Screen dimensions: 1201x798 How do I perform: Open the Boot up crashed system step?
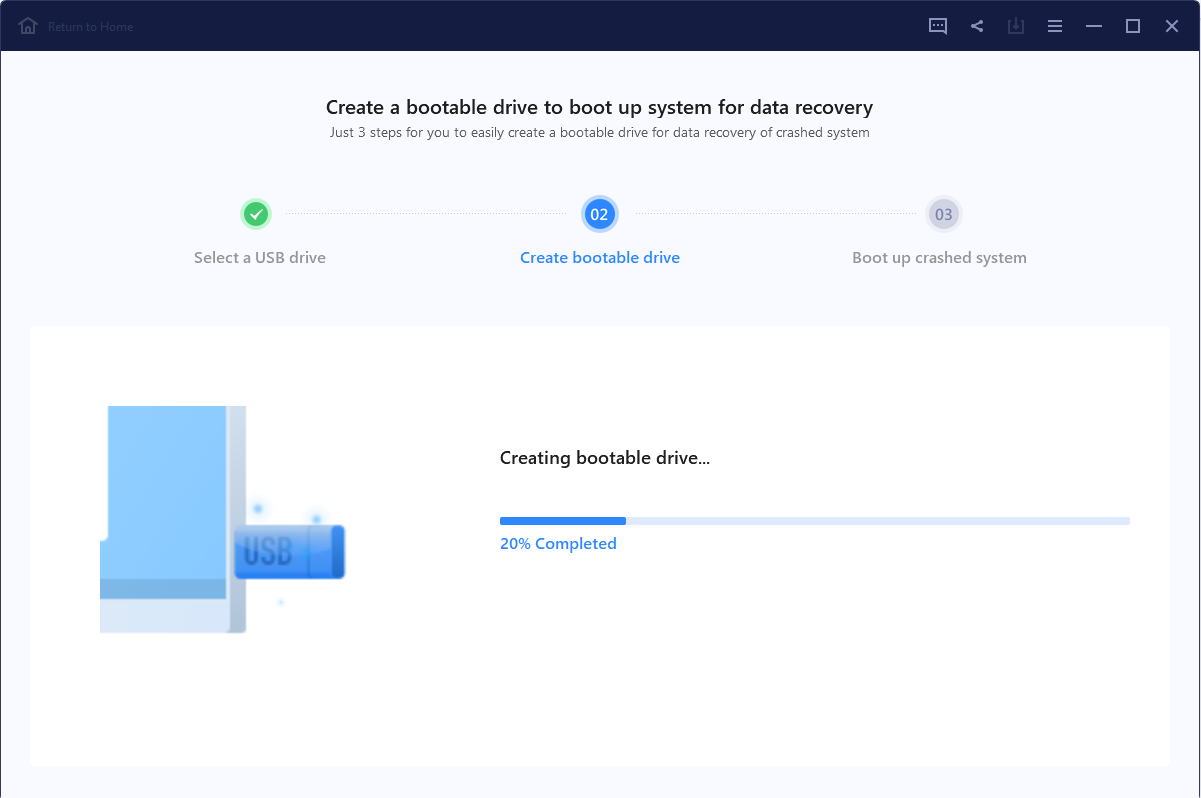pyautogui.click(x=939, y=257)
